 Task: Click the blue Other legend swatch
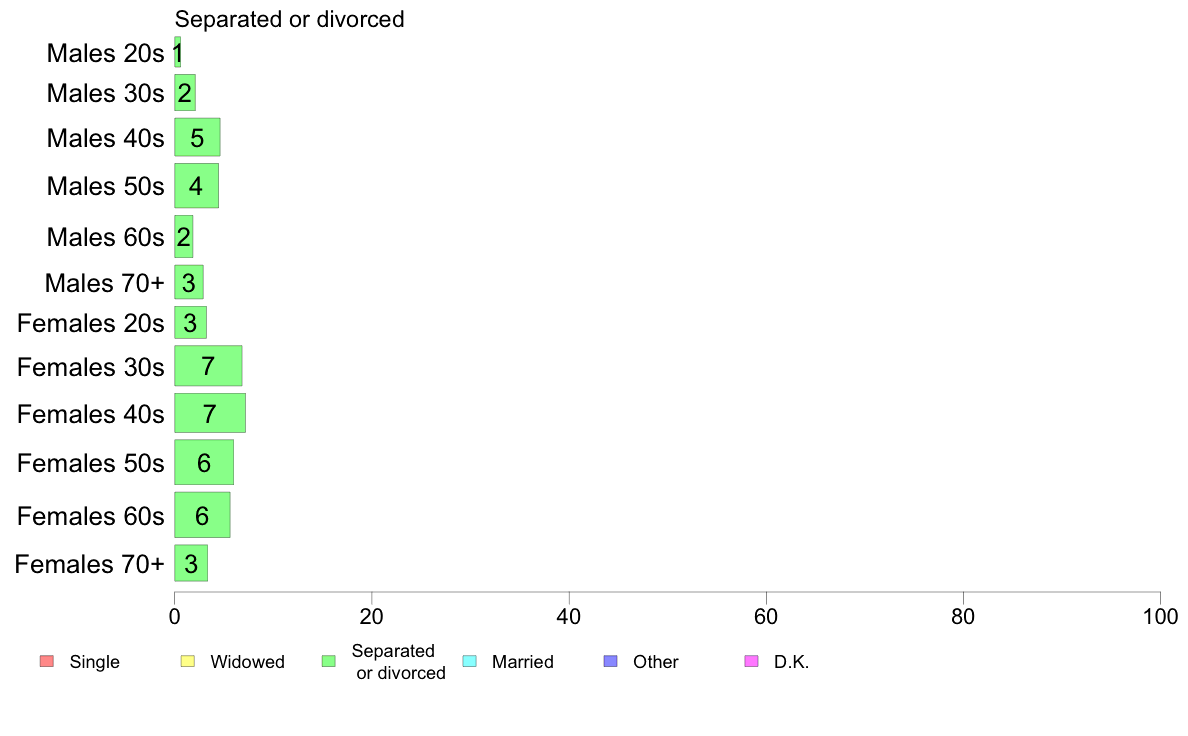coord(611,661)
